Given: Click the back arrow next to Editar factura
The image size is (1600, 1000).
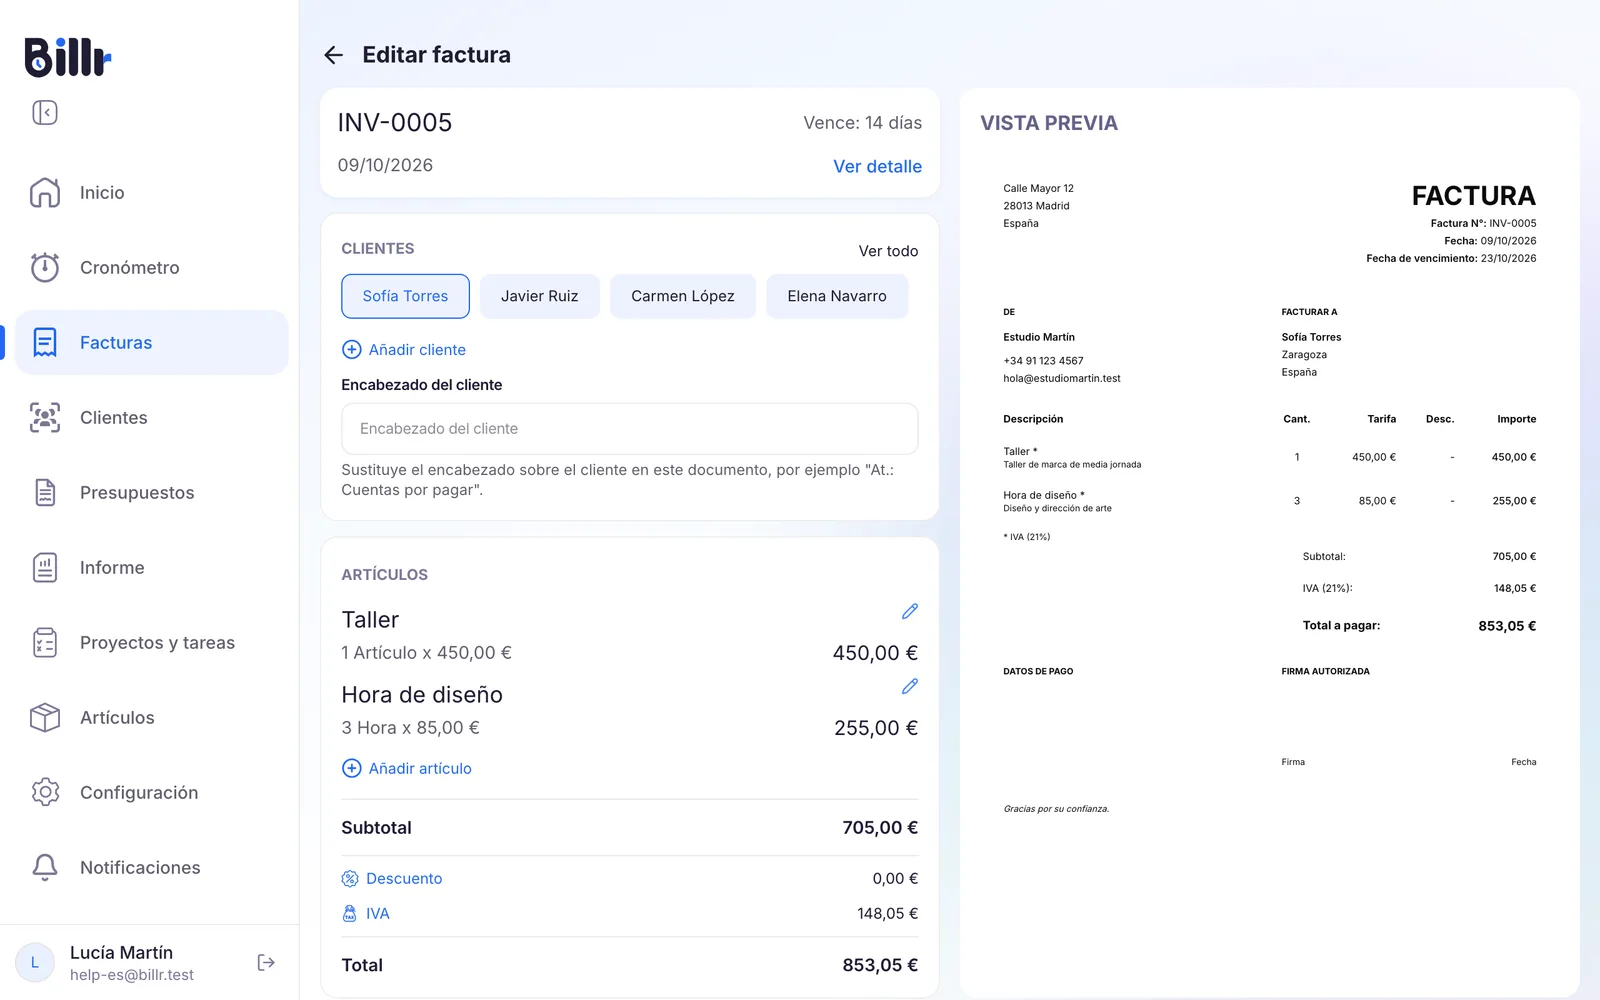Looking at the screenshot, I should click(334, 55).
